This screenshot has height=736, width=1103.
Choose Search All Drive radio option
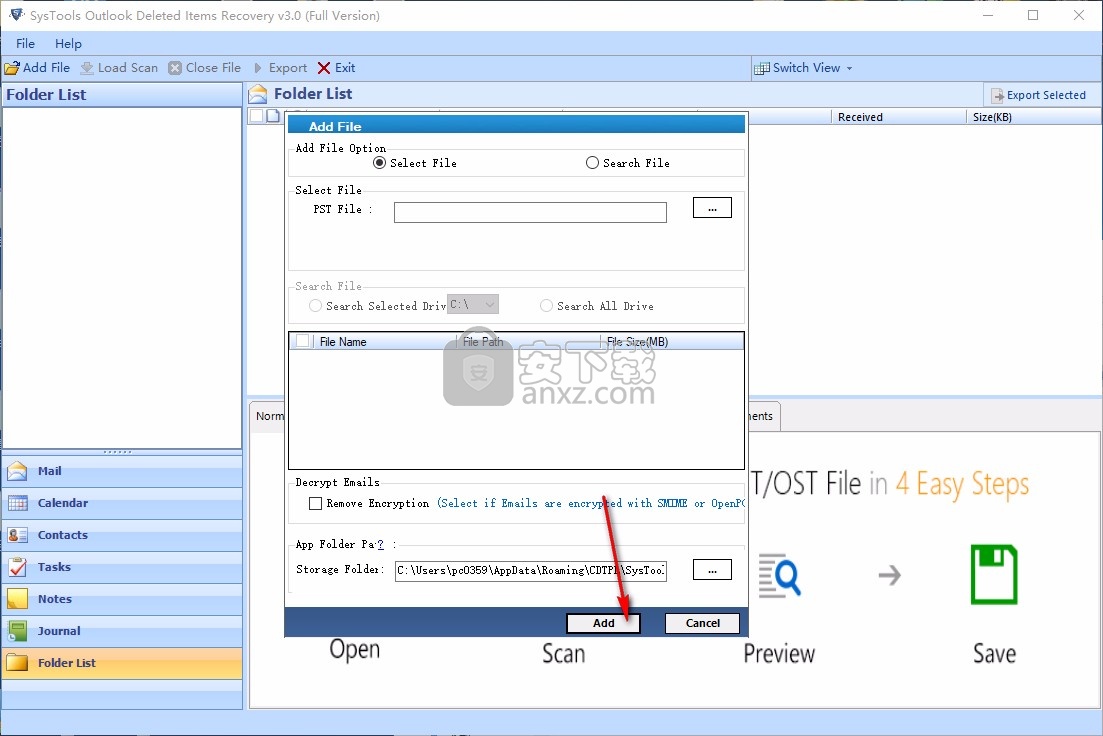[546, 306]
